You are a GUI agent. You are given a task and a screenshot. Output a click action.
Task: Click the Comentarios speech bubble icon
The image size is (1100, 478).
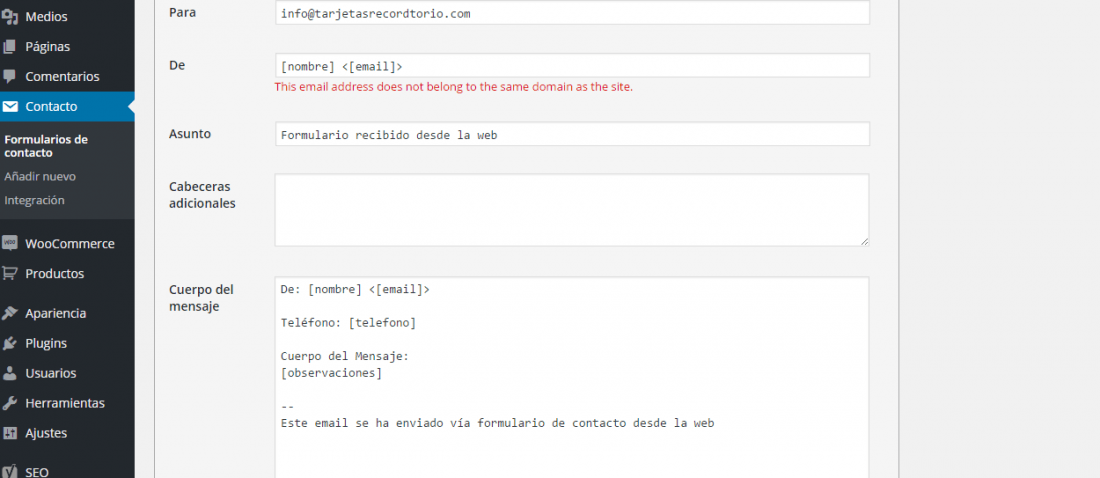click(x=10, y=77)
